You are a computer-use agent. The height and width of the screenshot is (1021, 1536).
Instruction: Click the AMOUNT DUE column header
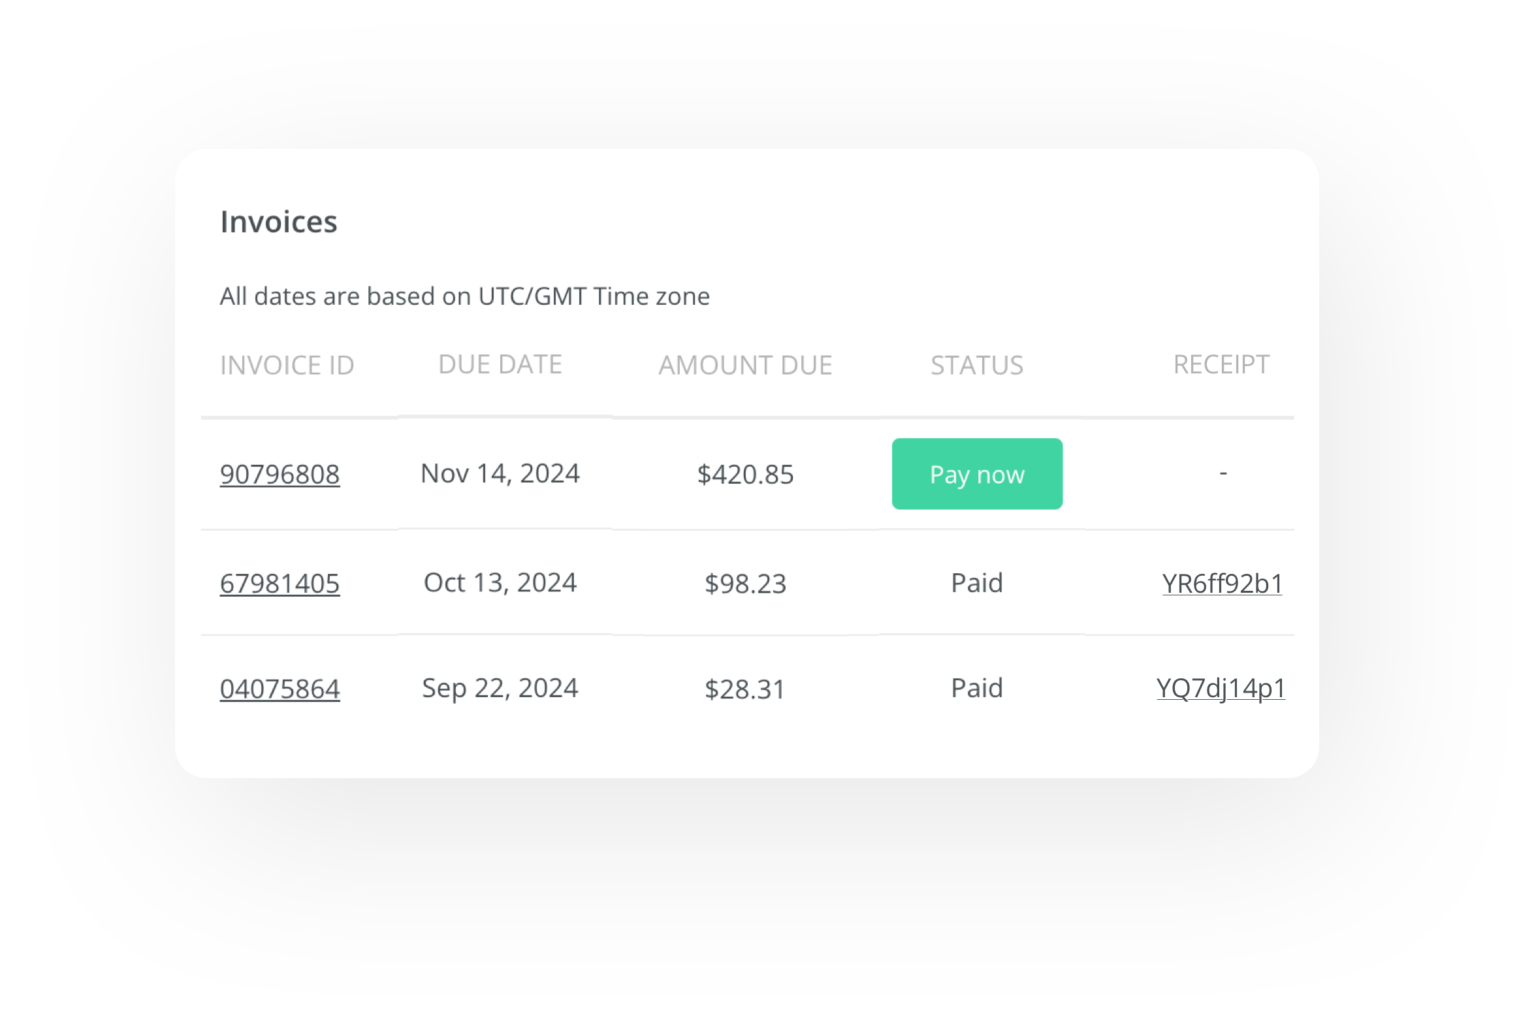[745, 365]
